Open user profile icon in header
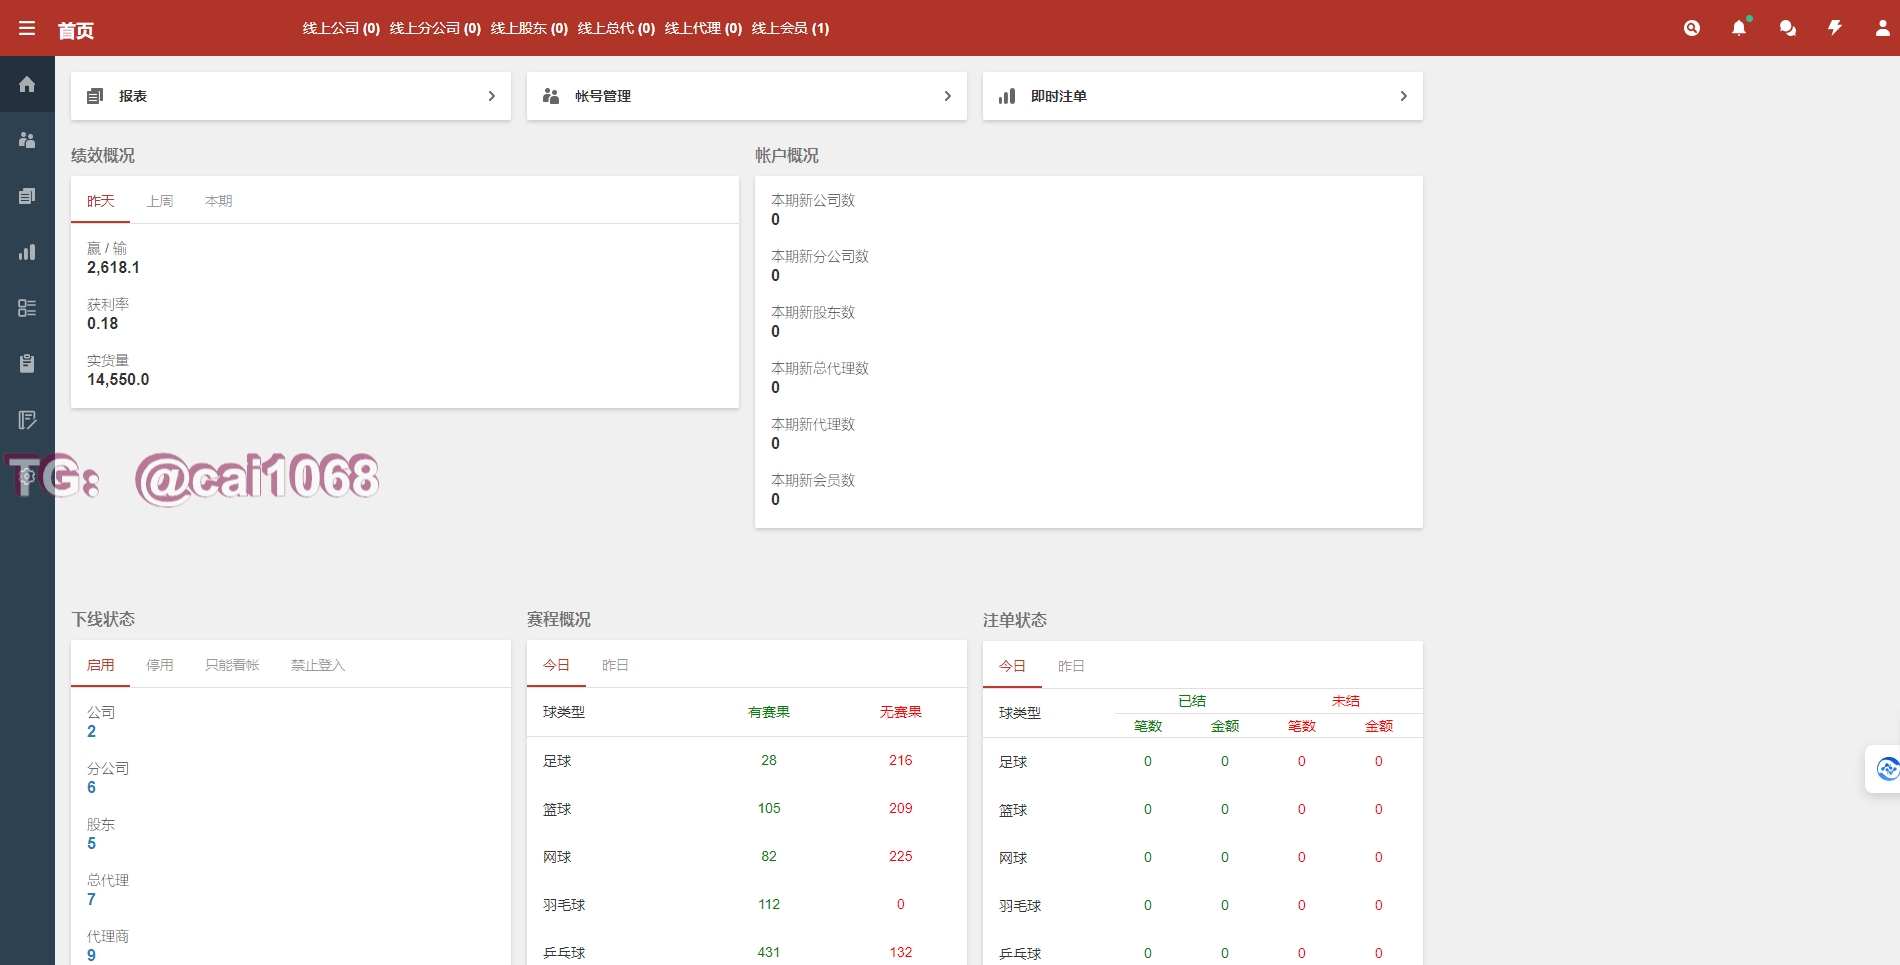 point(1882,28)
